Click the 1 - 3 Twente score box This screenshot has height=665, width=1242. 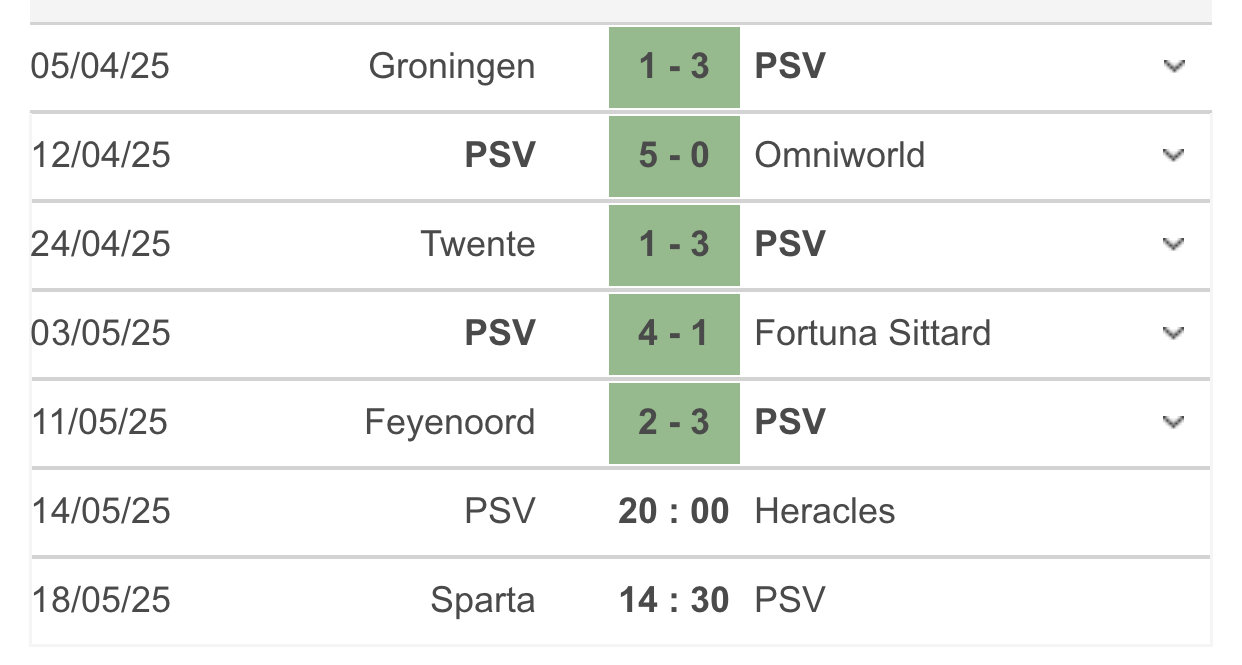(x=674, y=245)
